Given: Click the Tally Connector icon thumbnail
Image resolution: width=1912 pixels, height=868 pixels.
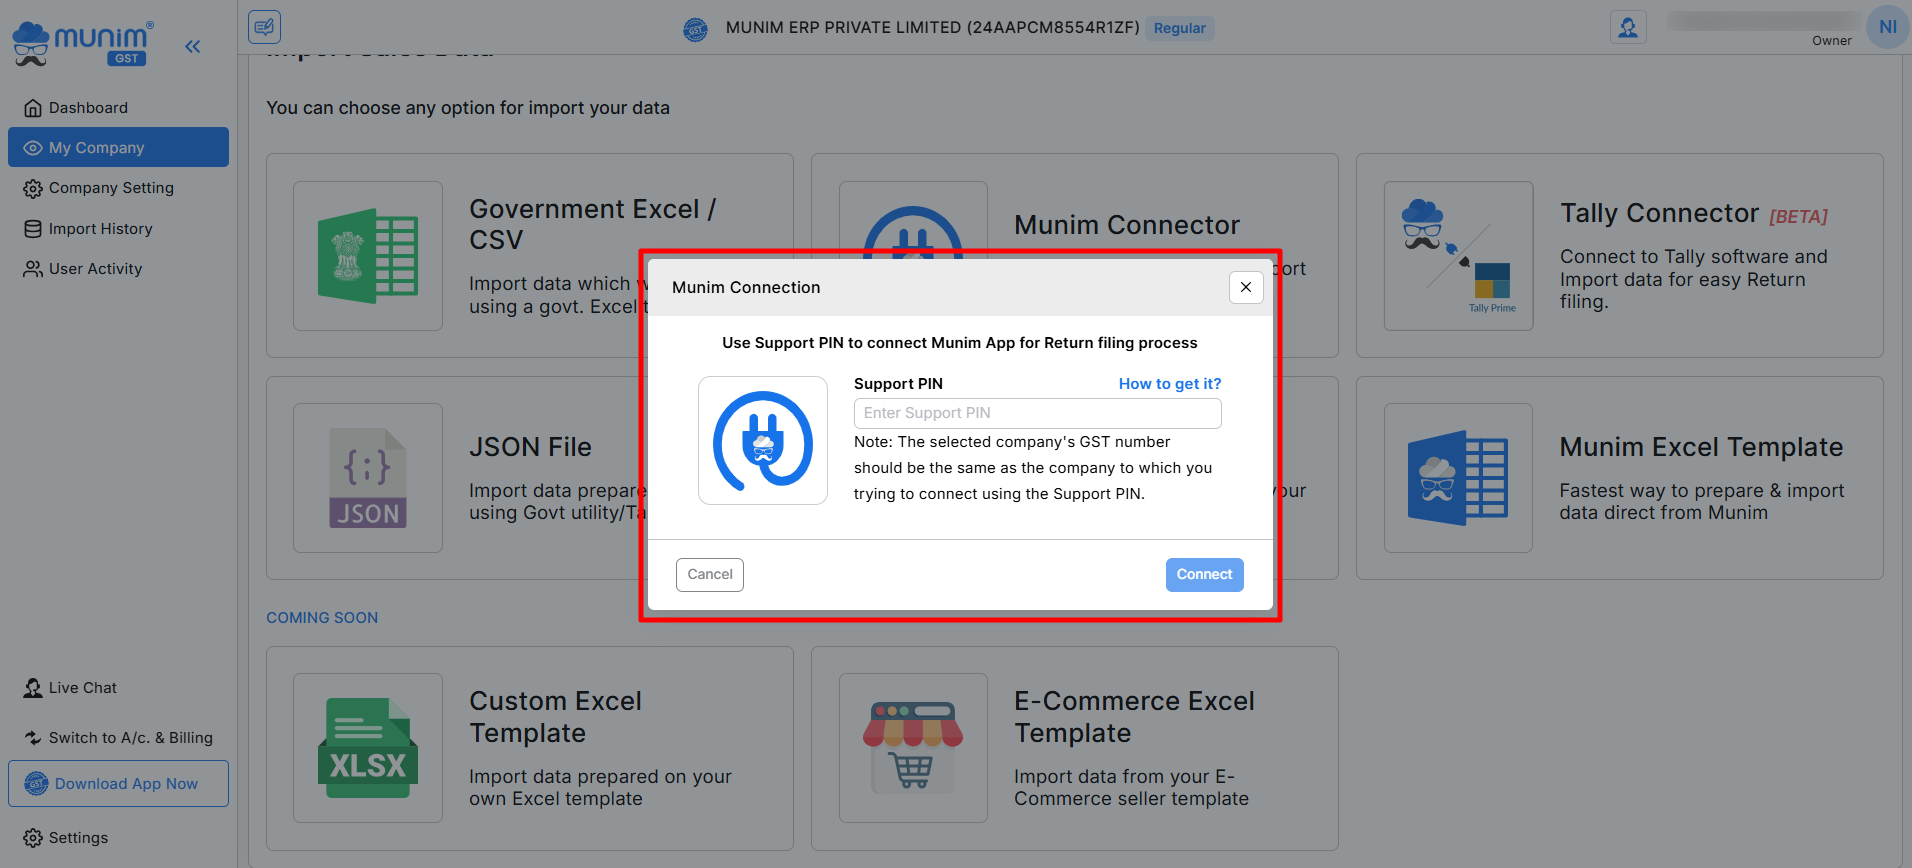Looking at the screenshot, I should pyautogui.click(x=1458, y=256).
